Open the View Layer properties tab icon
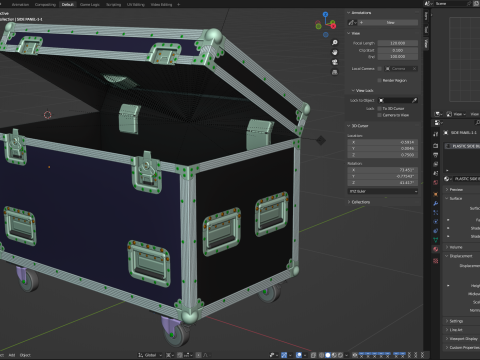 [436, 164]
